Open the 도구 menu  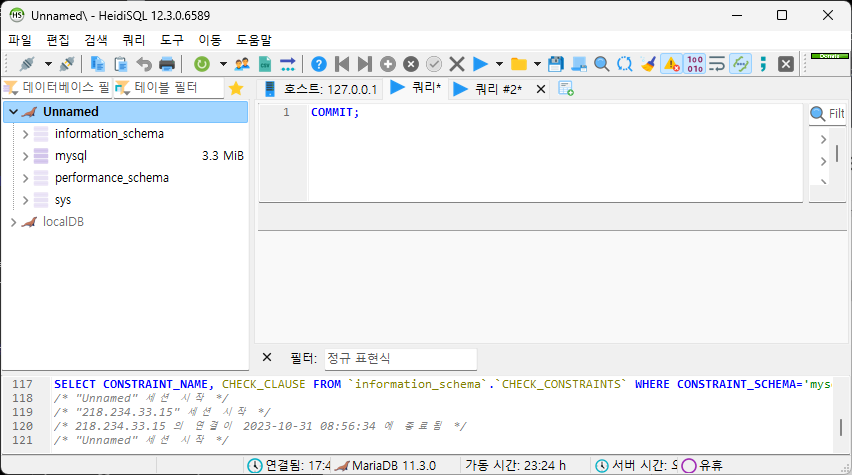[172, 40]
